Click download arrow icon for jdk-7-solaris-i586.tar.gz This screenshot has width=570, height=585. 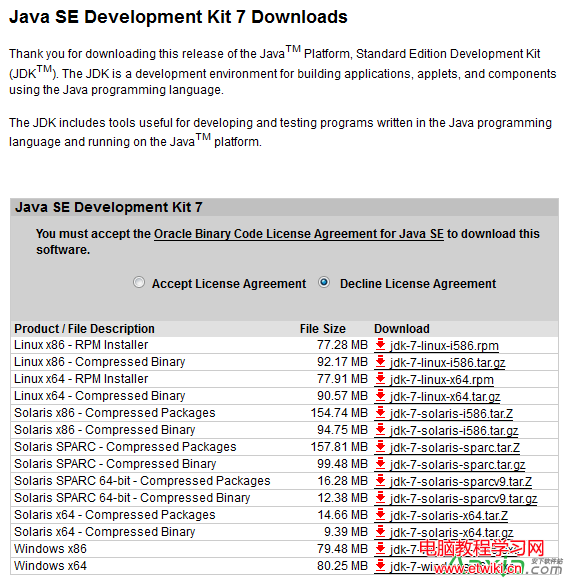pos(380,429)
